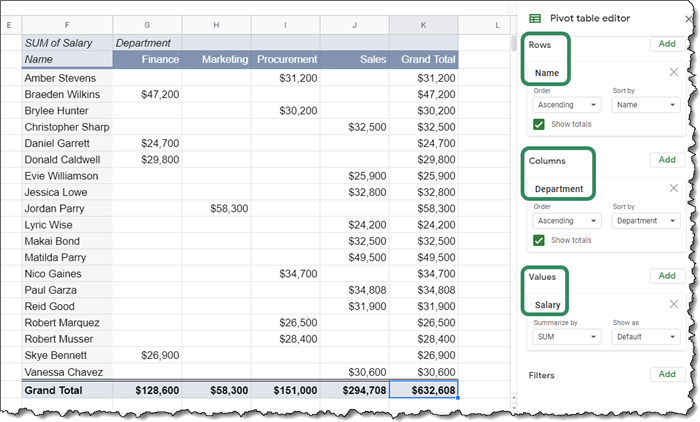Remove the Department field from Columns
The width and height of the screenshot is (700, 422).
(x=673, y=188)
